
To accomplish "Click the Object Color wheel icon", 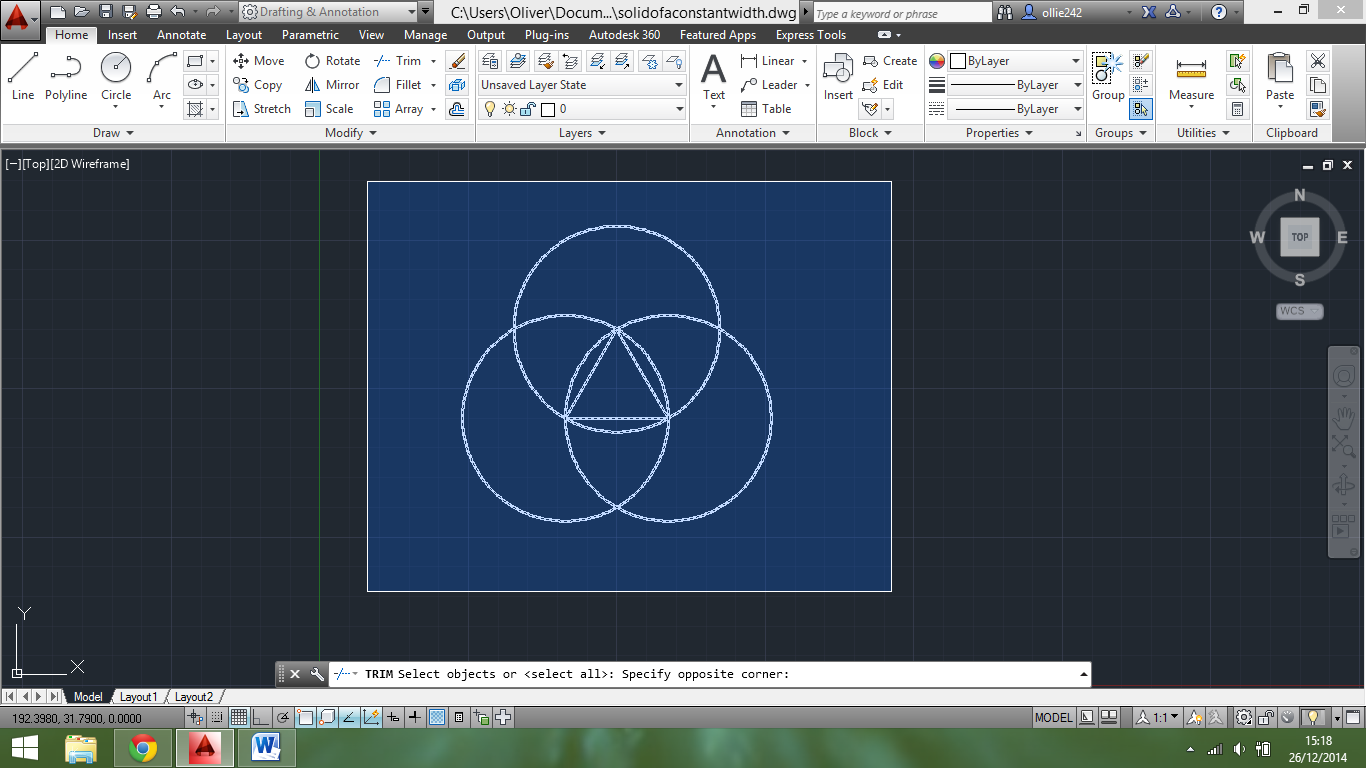I will tap(937, 61).
